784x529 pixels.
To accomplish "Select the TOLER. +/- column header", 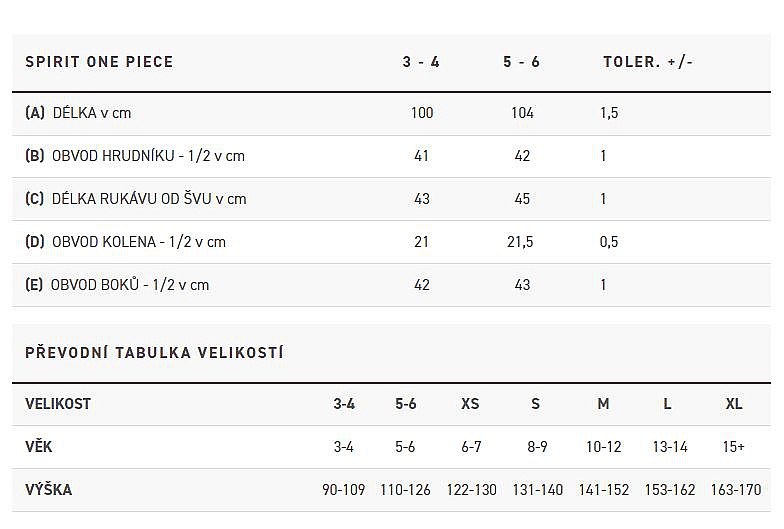I will click(647, 62).
